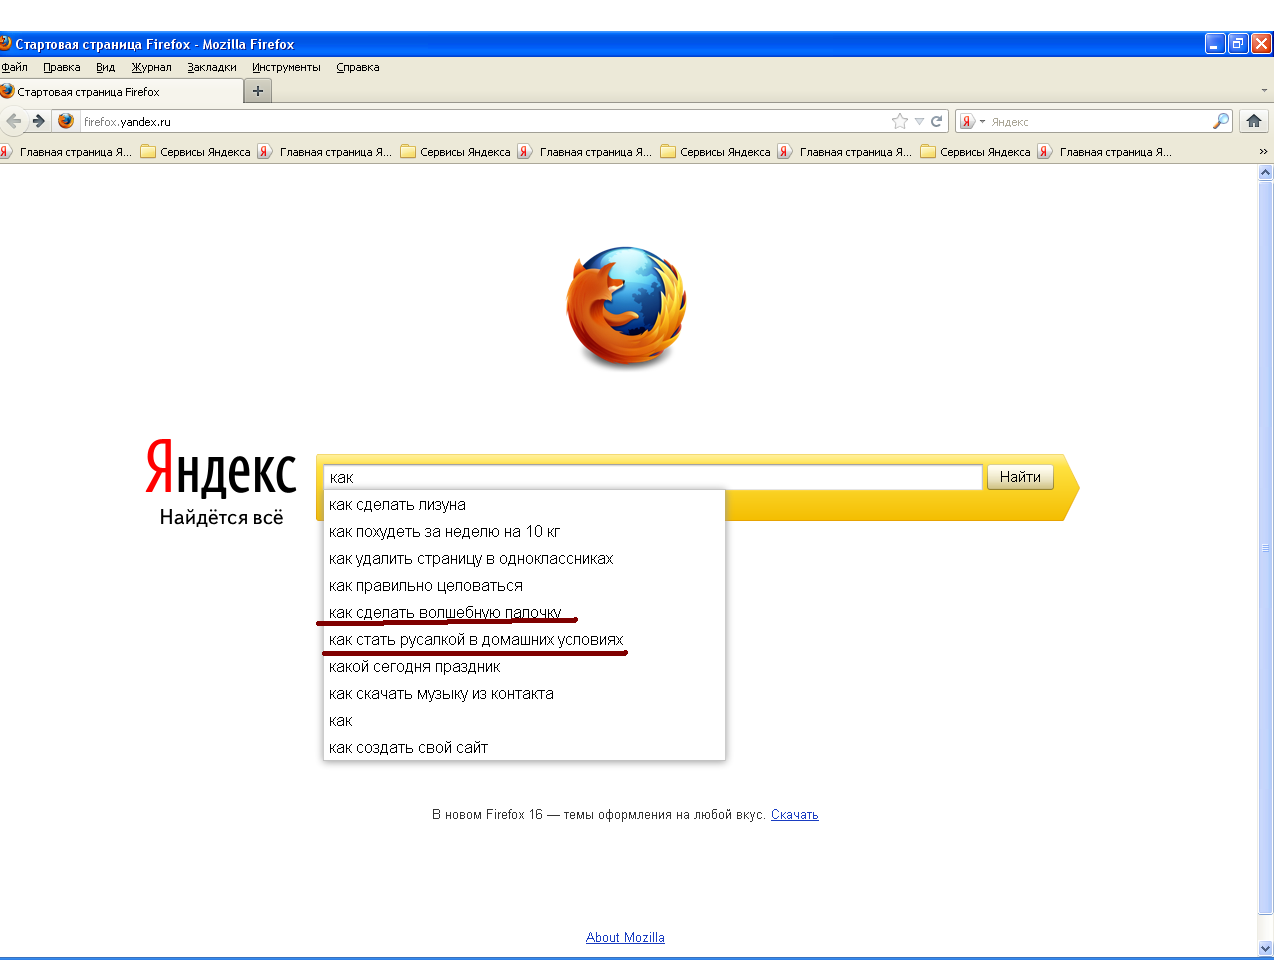Click the page scrollbar down arrow

pos(1266,948)
